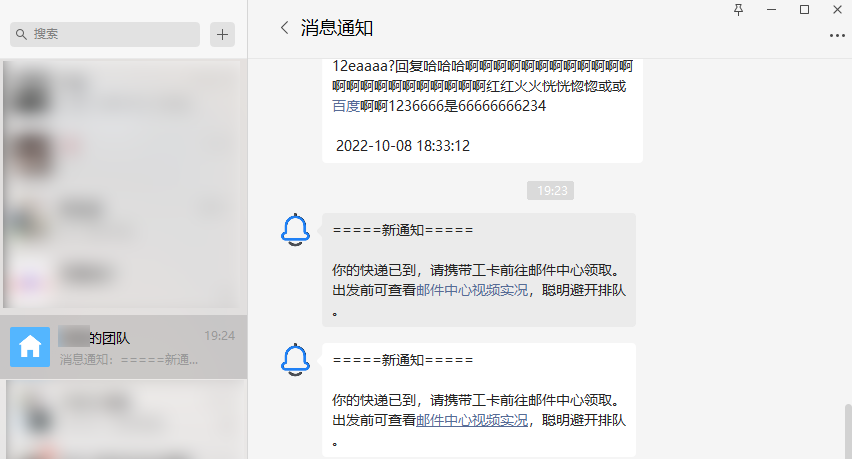Minimize the window

pos(772,10)
